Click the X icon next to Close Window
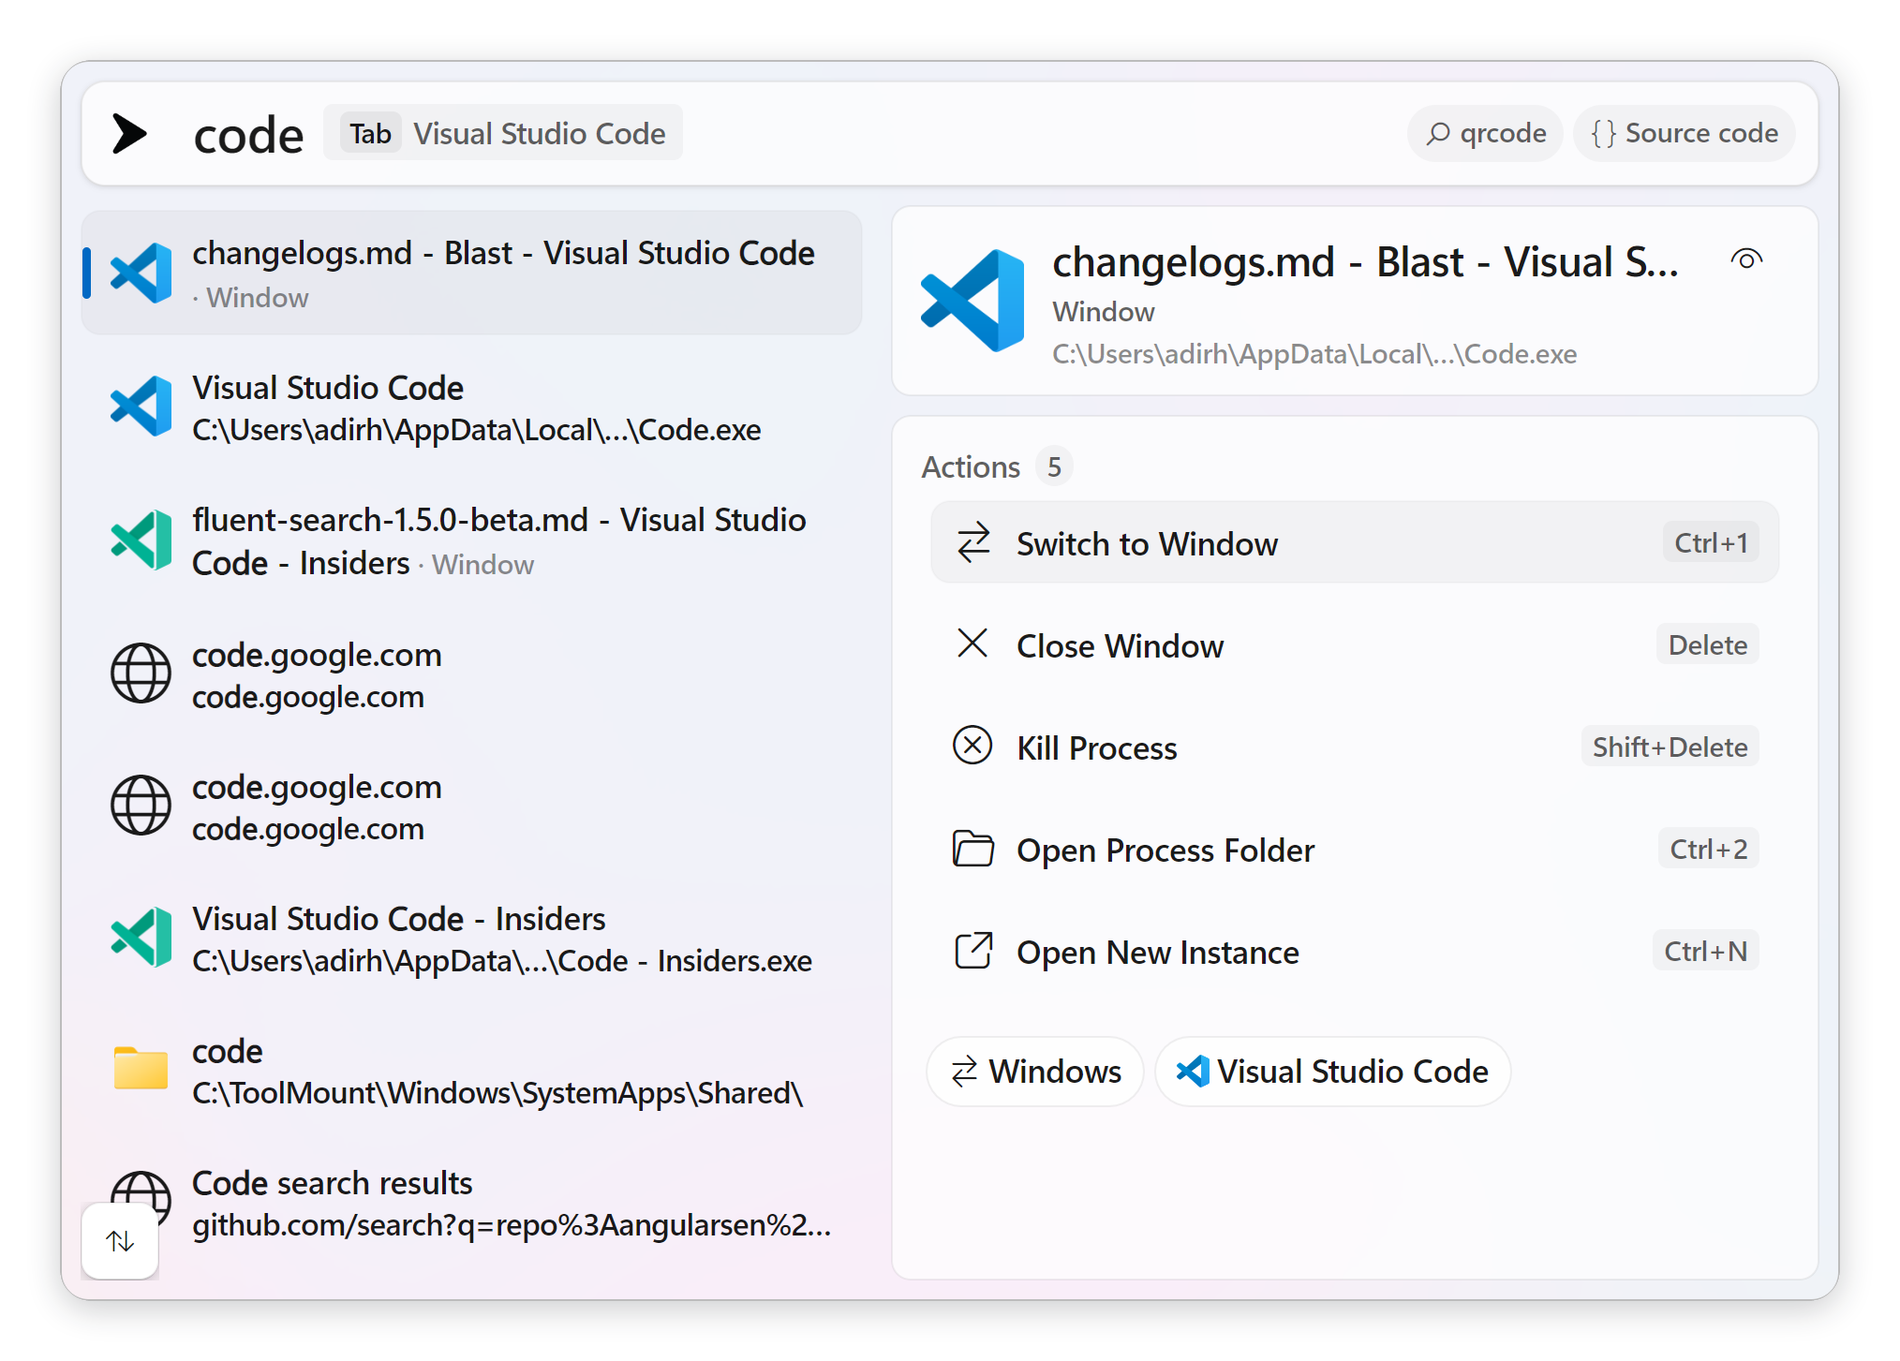Viewport: 1900px width, 1361px height. pos(972,643)
